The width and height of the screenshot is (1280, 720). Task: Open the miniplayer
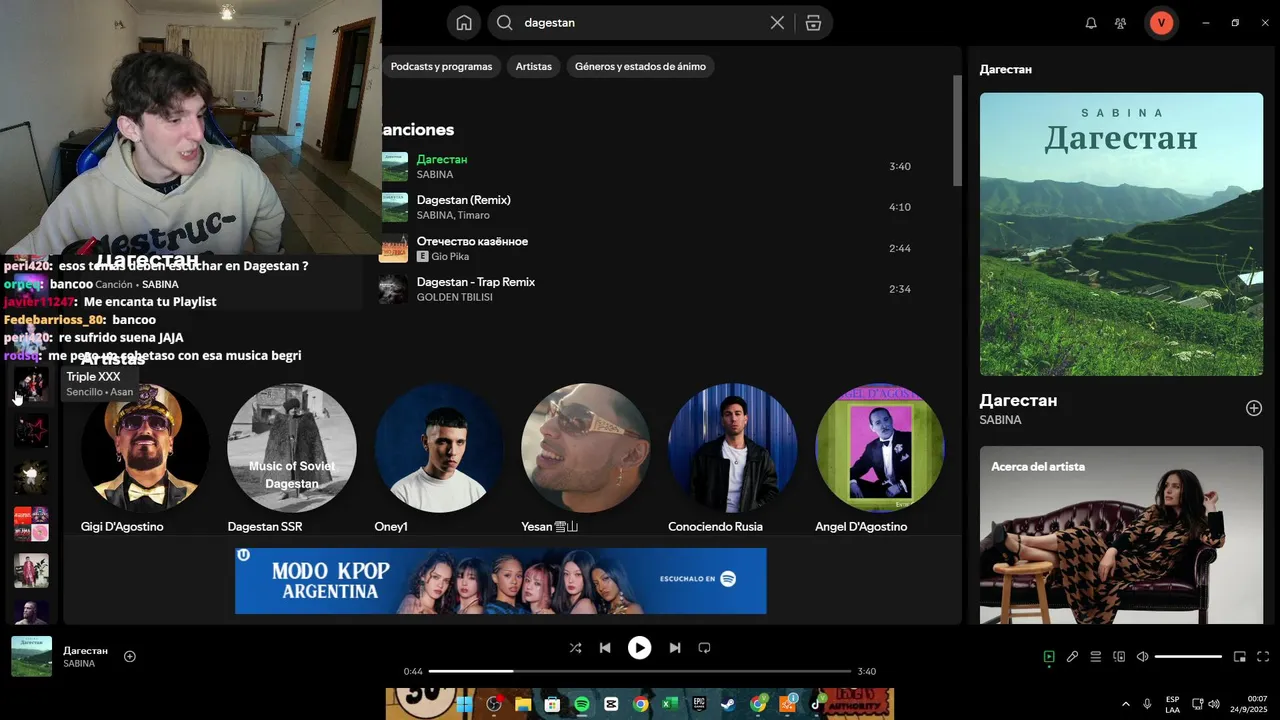[1240, 657]
